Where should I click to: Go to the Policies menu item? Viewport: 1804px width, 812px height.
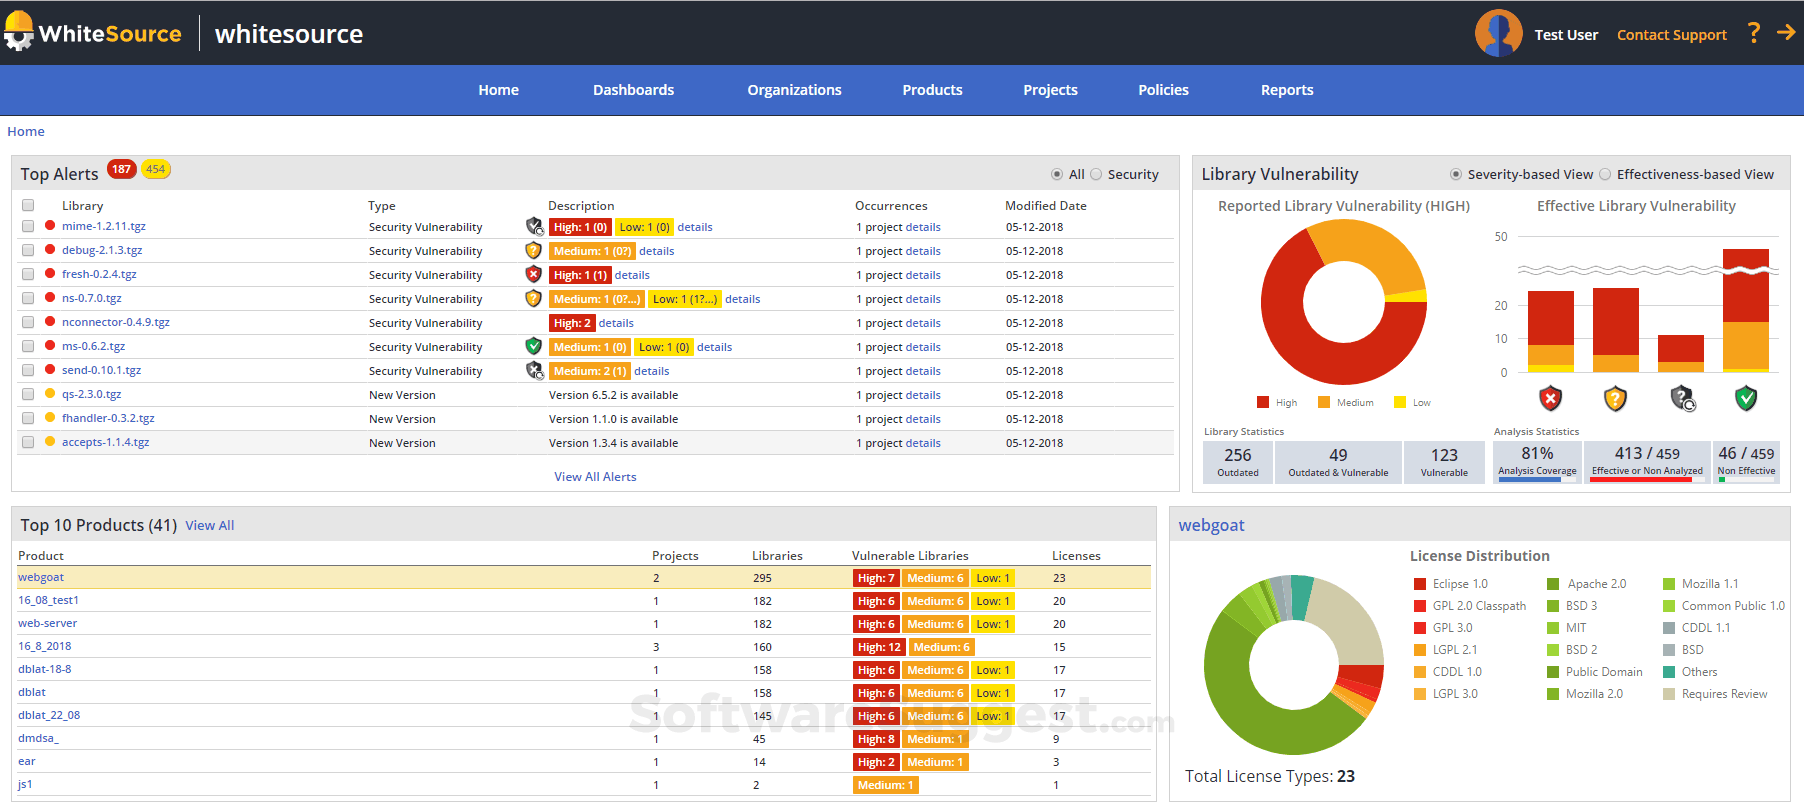point(1163,90)
